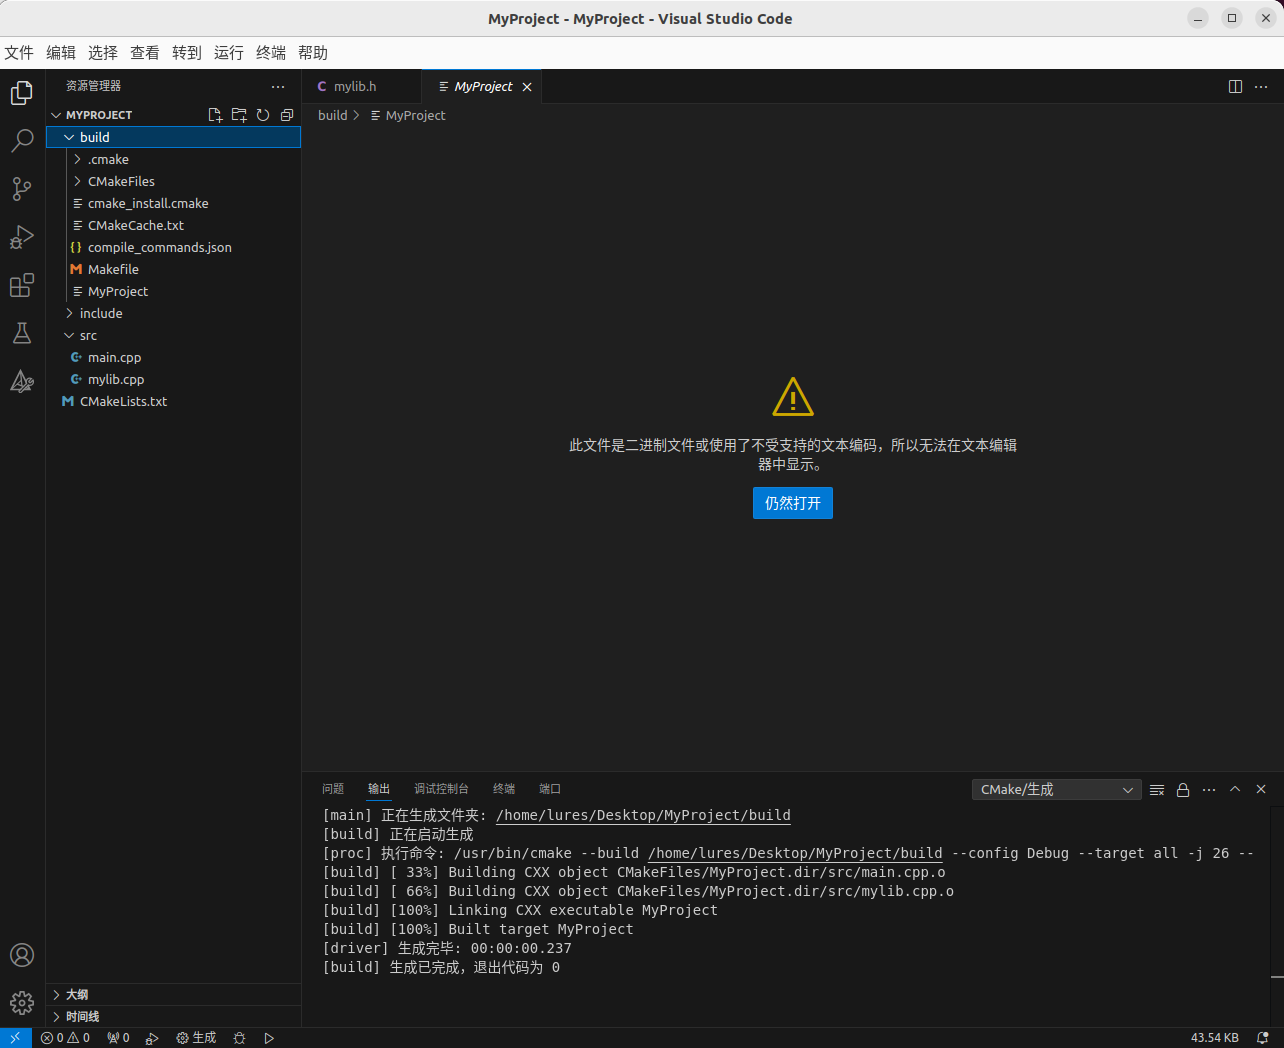Switch to the 调试控制台 panel tab
The width and height of the screenshot is (1284, 1048).
click(441, 789)
